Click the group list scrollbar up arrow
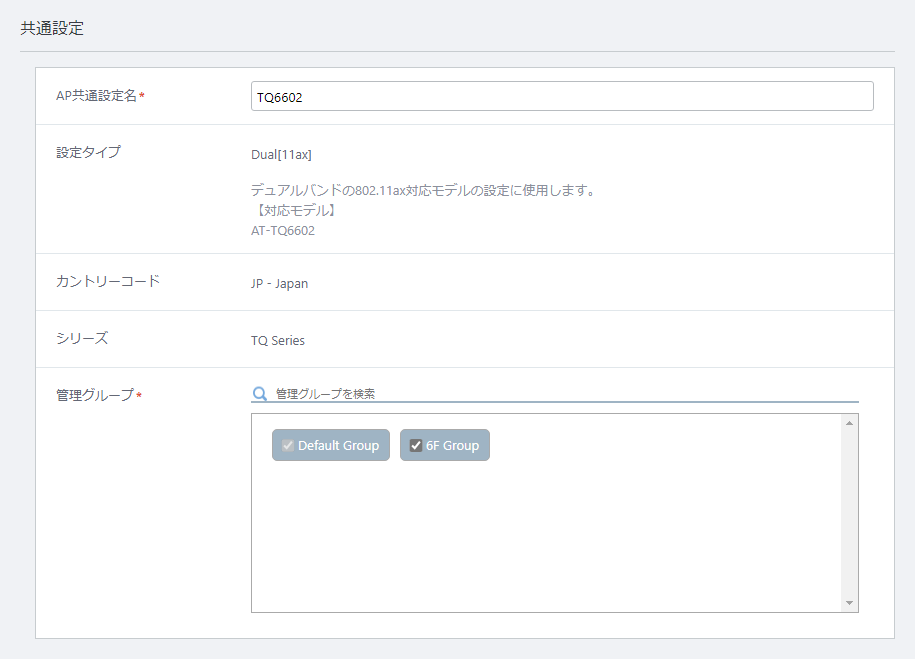Viewport: 915px width, 659px height. click(849, 423)
